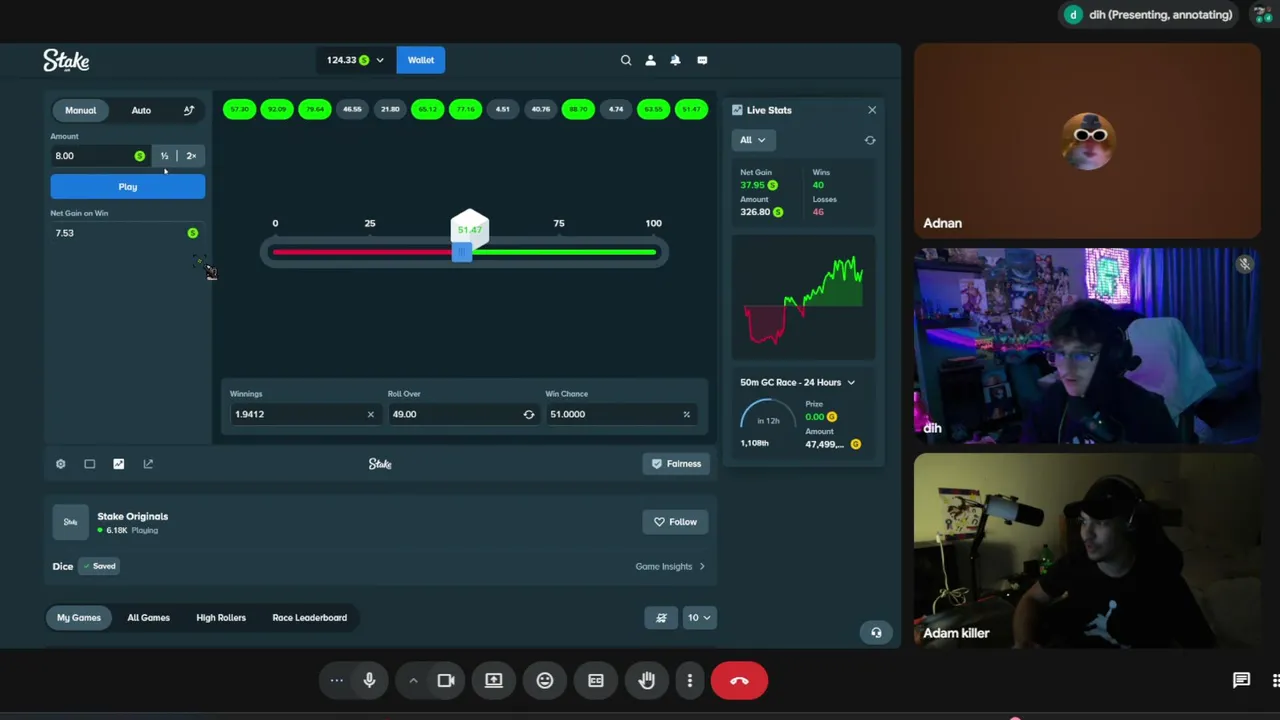The image size is (1280, 720).
Task: Halve the bet amount with ½
Action: 164,156
